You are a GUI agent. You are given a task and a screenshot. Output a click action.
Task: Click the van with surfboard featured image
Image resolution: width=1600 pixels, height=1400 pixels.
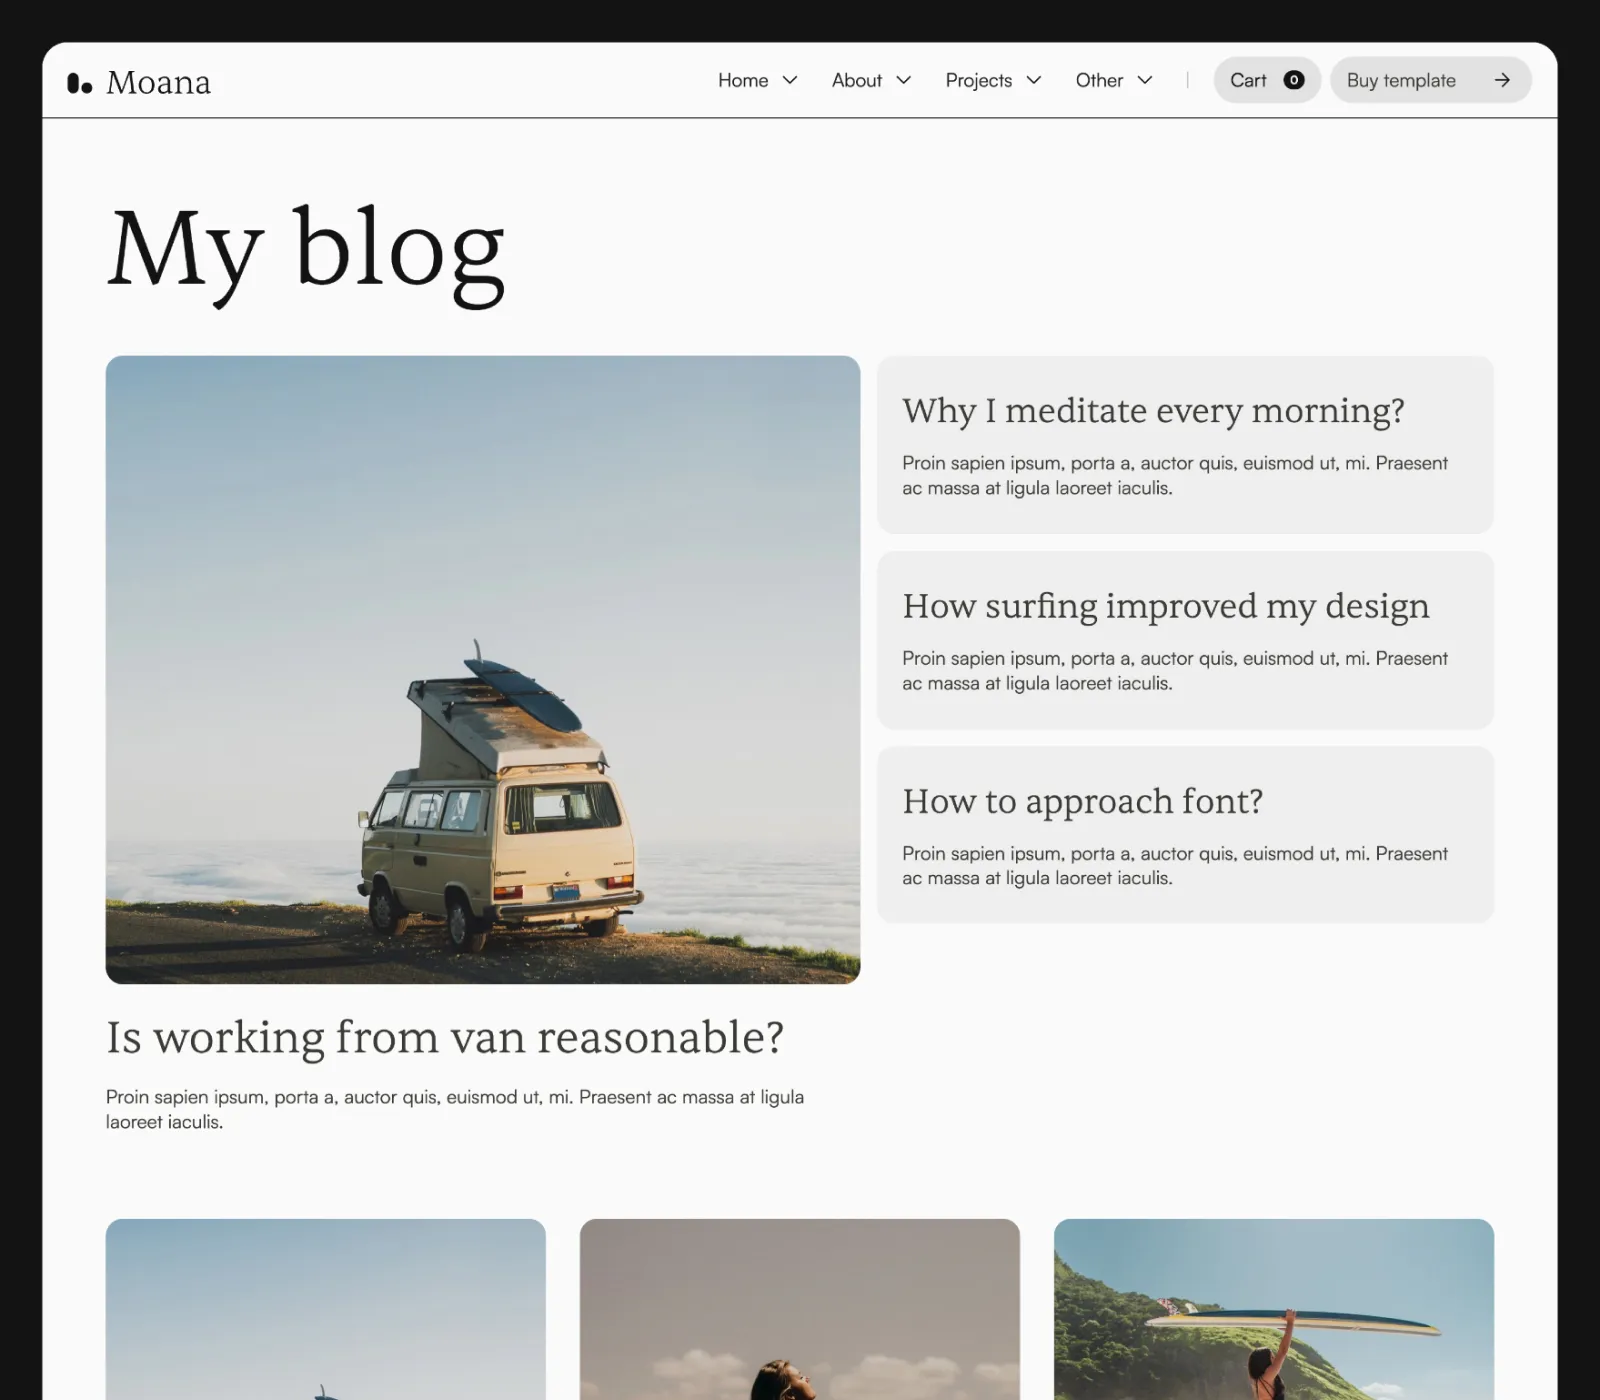[x=483, y=670]
